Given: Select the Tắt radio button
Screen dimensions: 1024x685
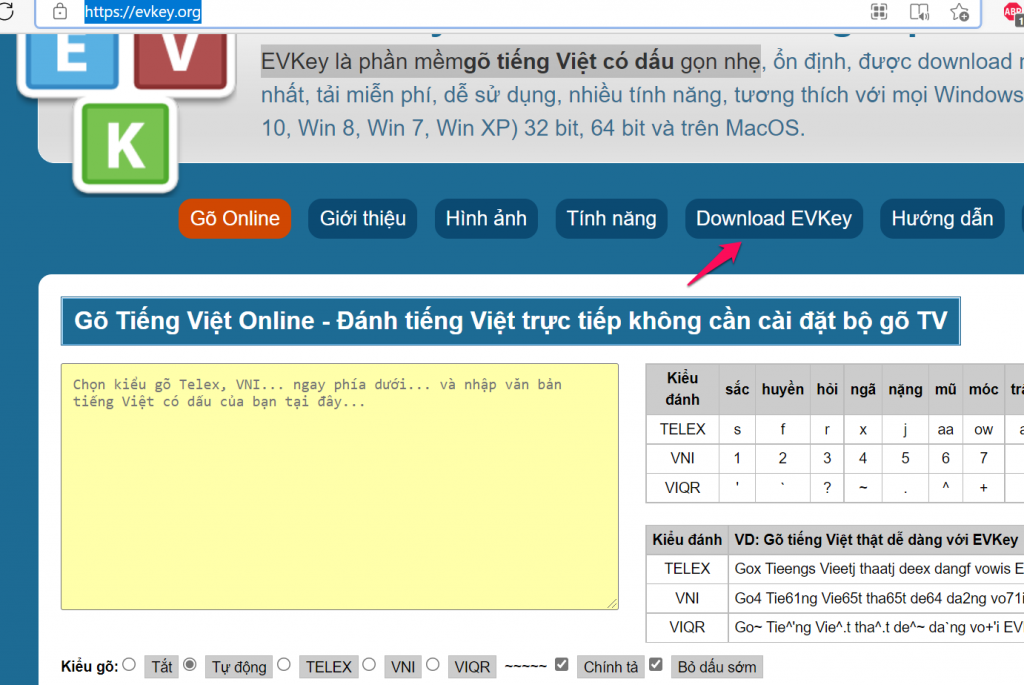Looking at the screenshot, I should click(x=129, y=665).
